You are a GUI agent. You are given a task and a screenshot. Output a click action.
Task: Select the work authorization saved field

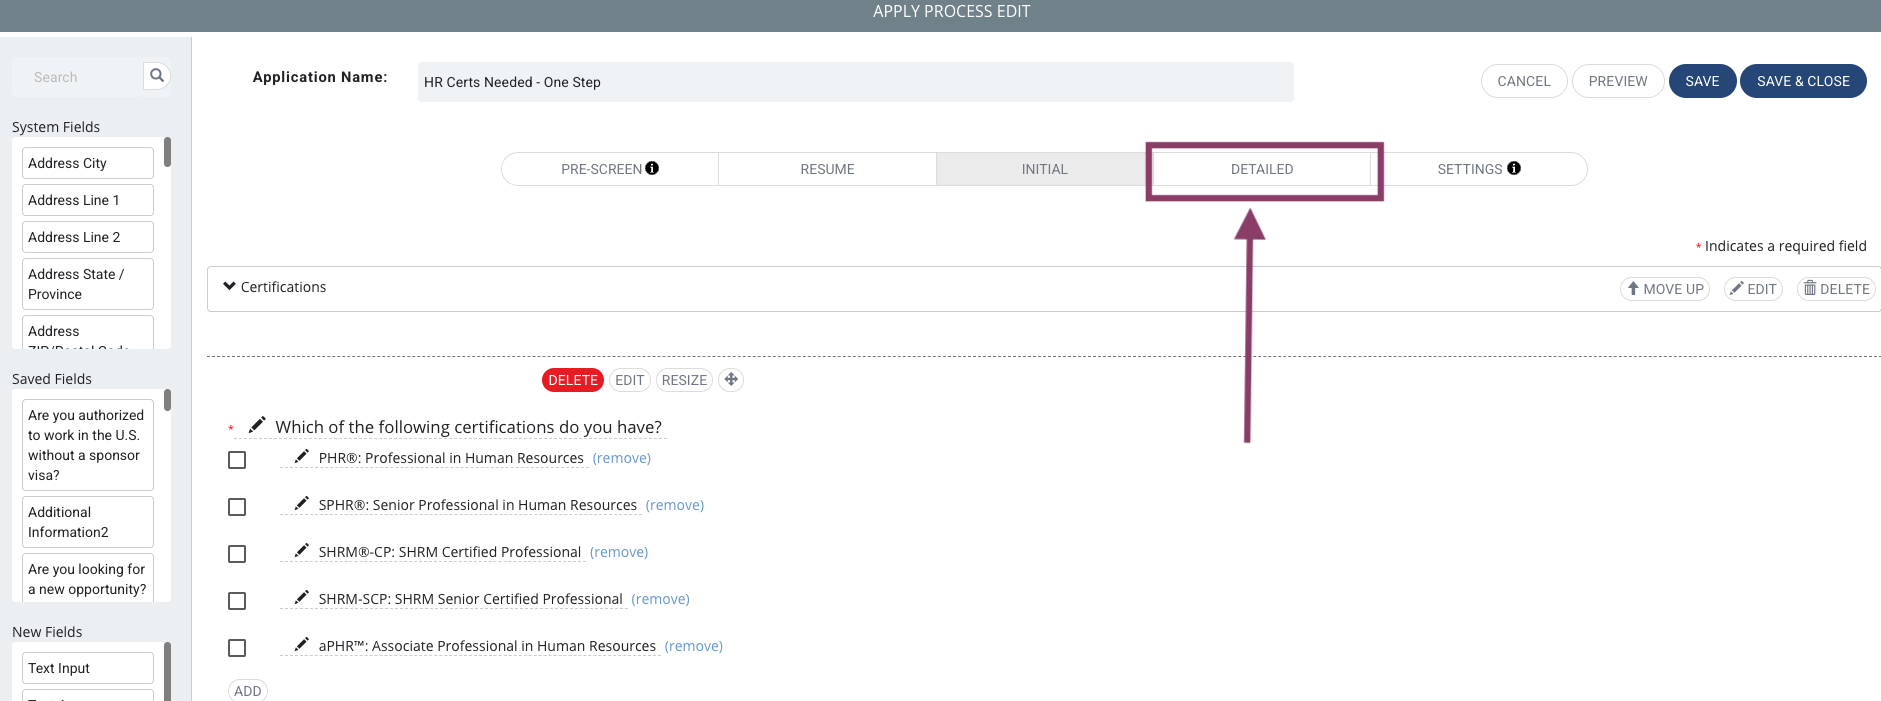click(88, 445)
